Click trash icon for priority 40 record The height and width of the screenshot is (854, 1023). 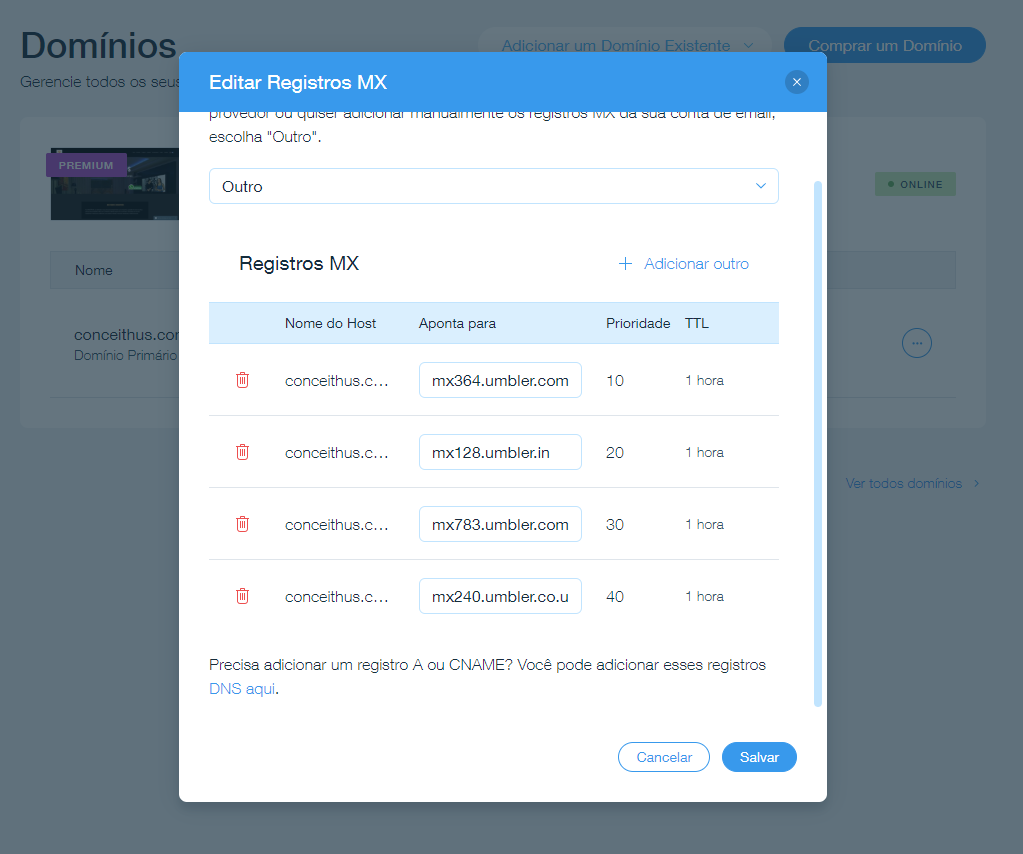242,596
